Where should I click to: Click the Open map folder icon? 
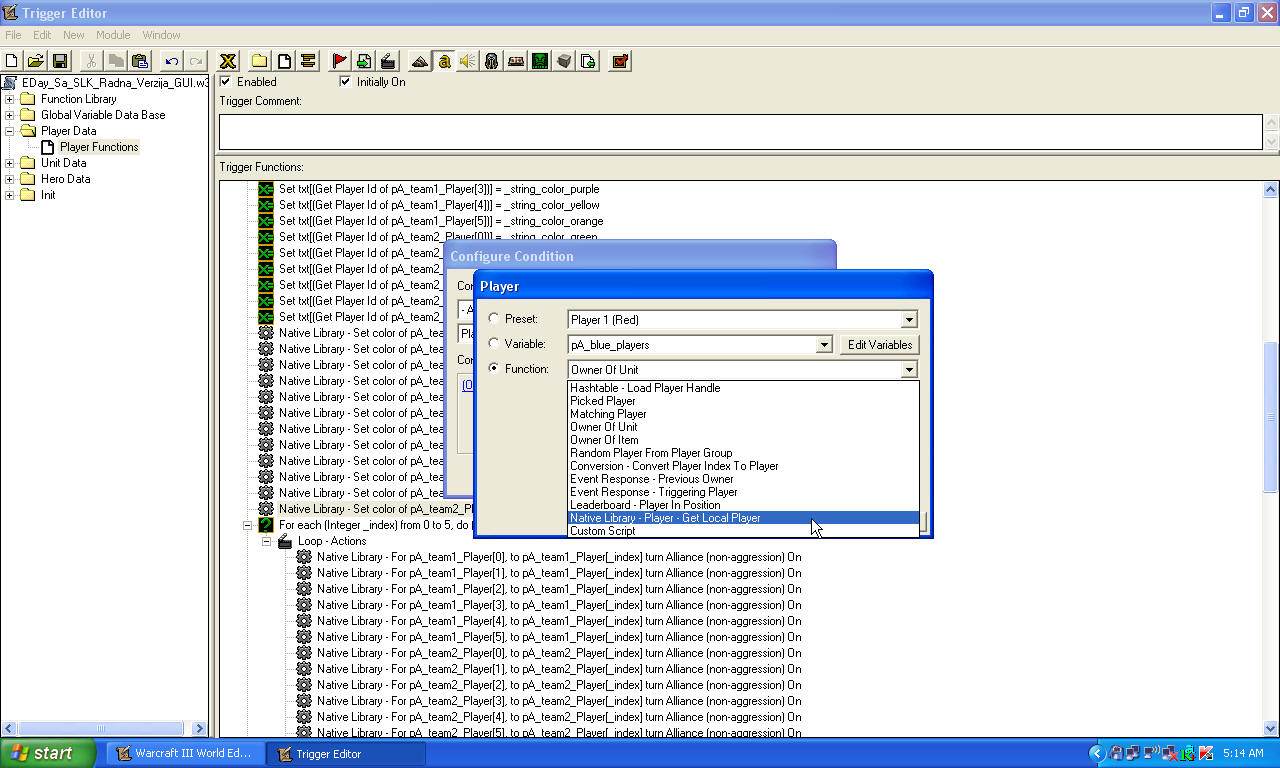[35, 61]
